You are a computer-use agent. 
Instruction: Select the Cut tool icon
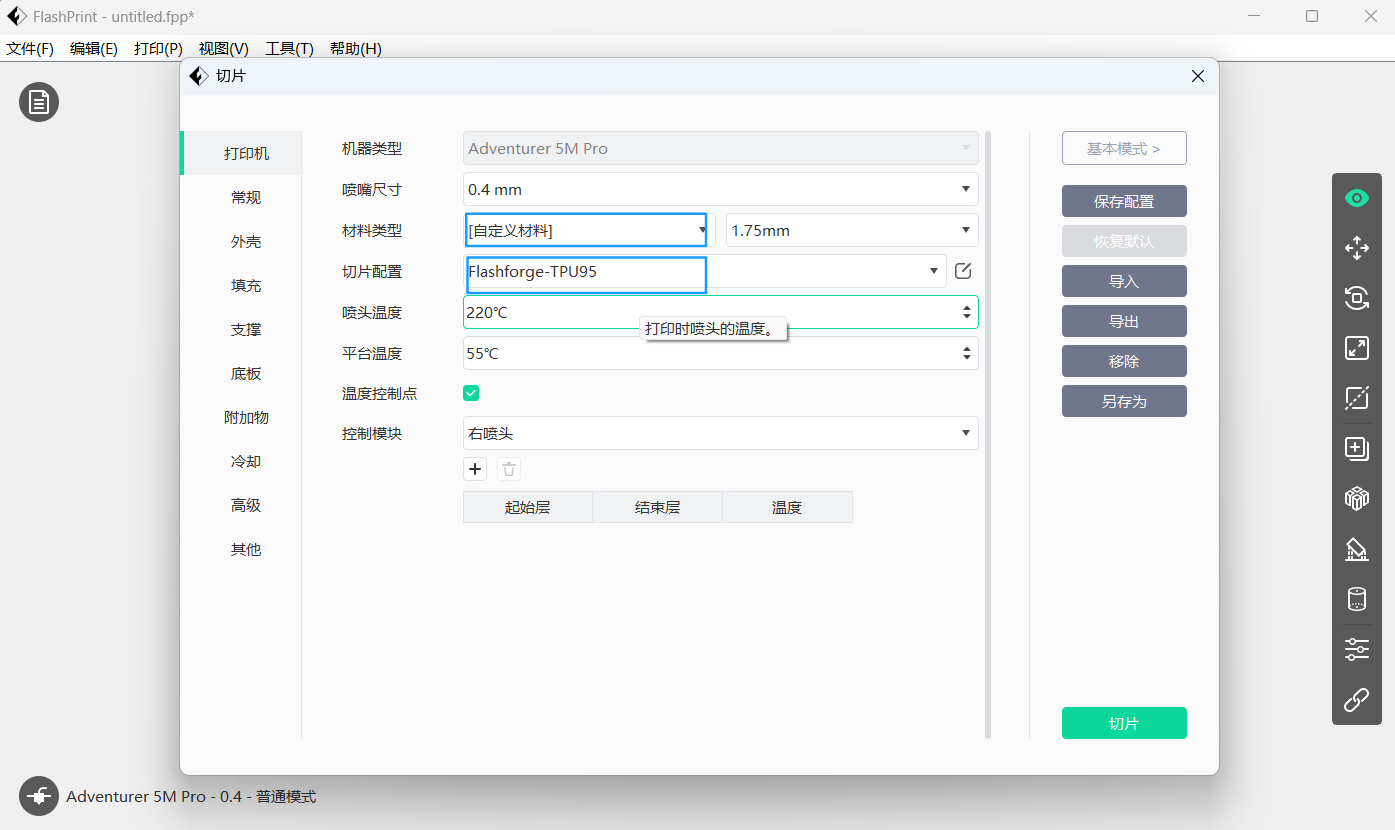point(1356,398)
